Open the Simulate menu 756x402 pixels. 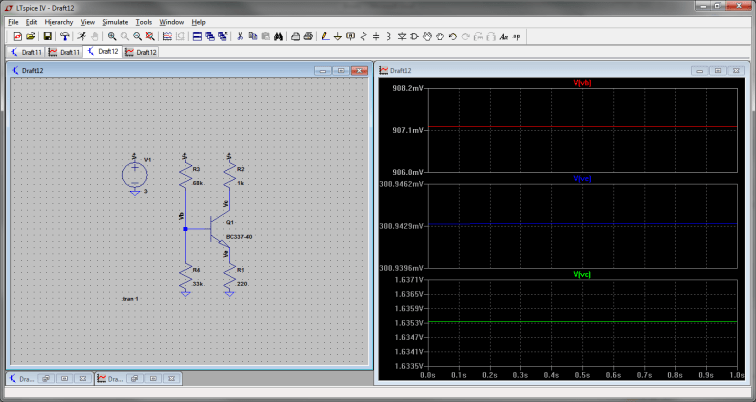pyautogui.click(x=115, y=21)
